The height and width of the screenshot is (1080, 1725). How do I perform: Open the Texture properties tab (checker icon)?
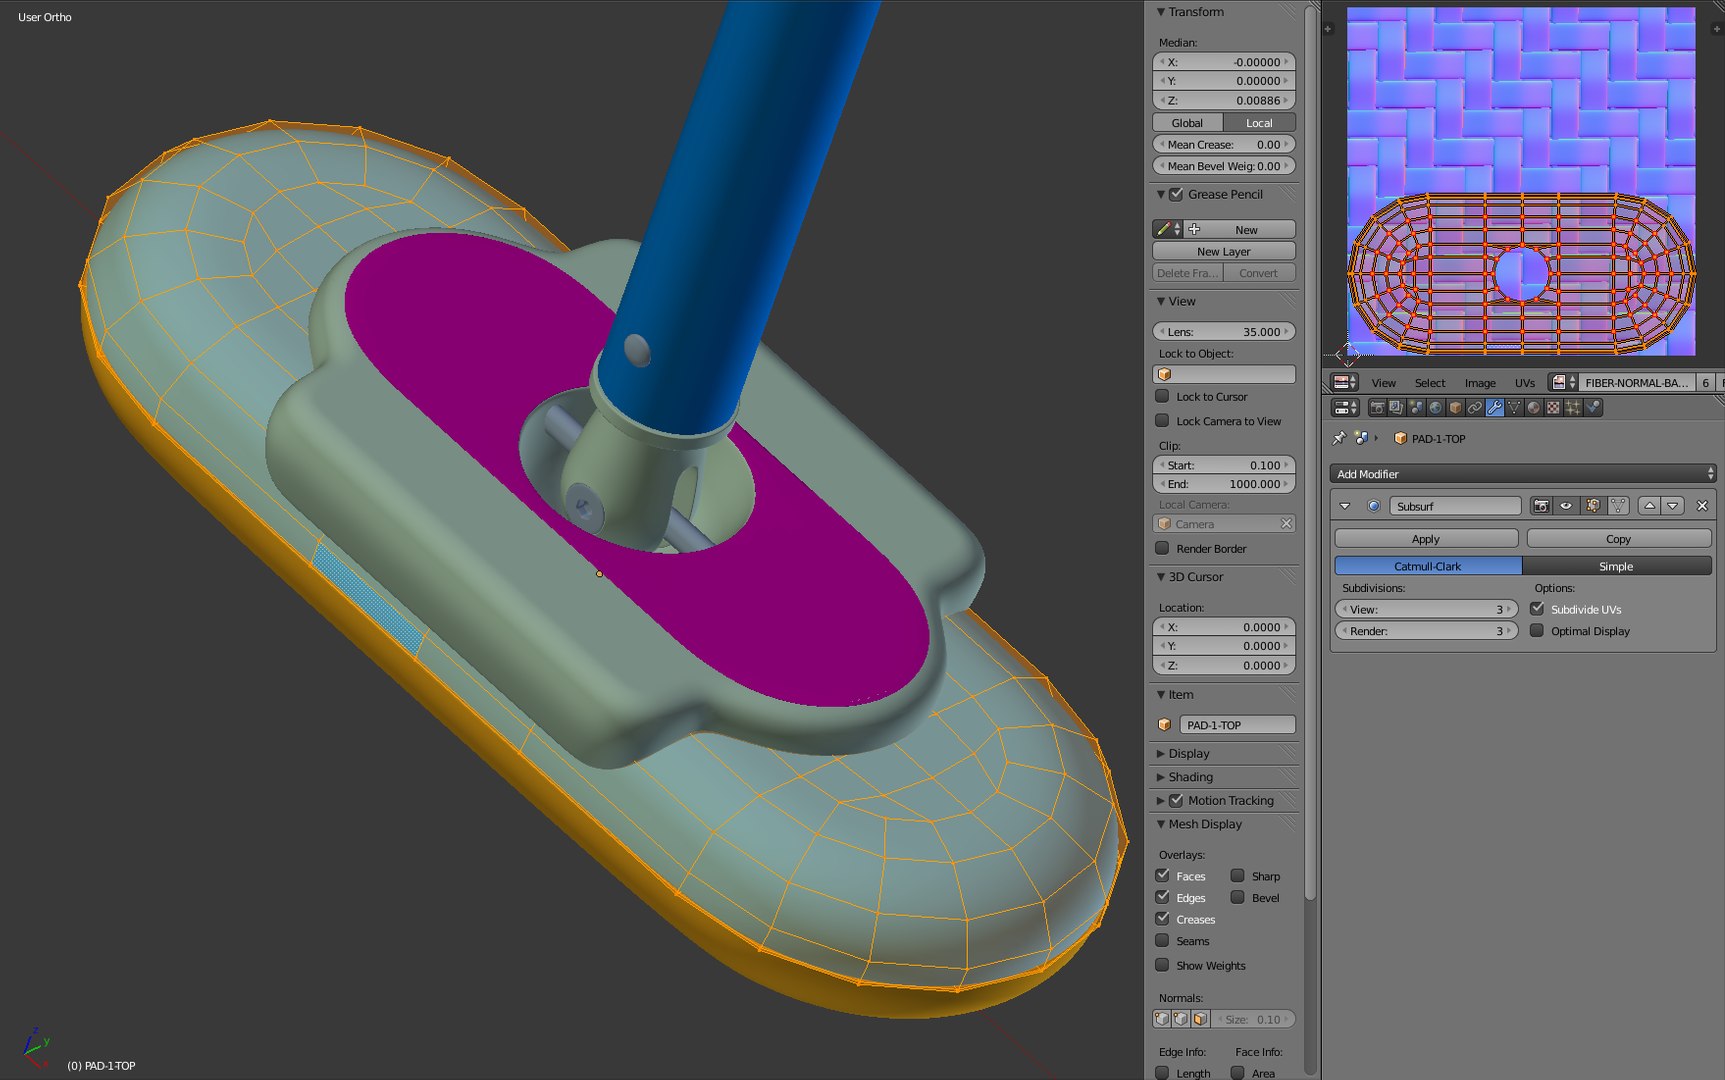coord(1553,407)
